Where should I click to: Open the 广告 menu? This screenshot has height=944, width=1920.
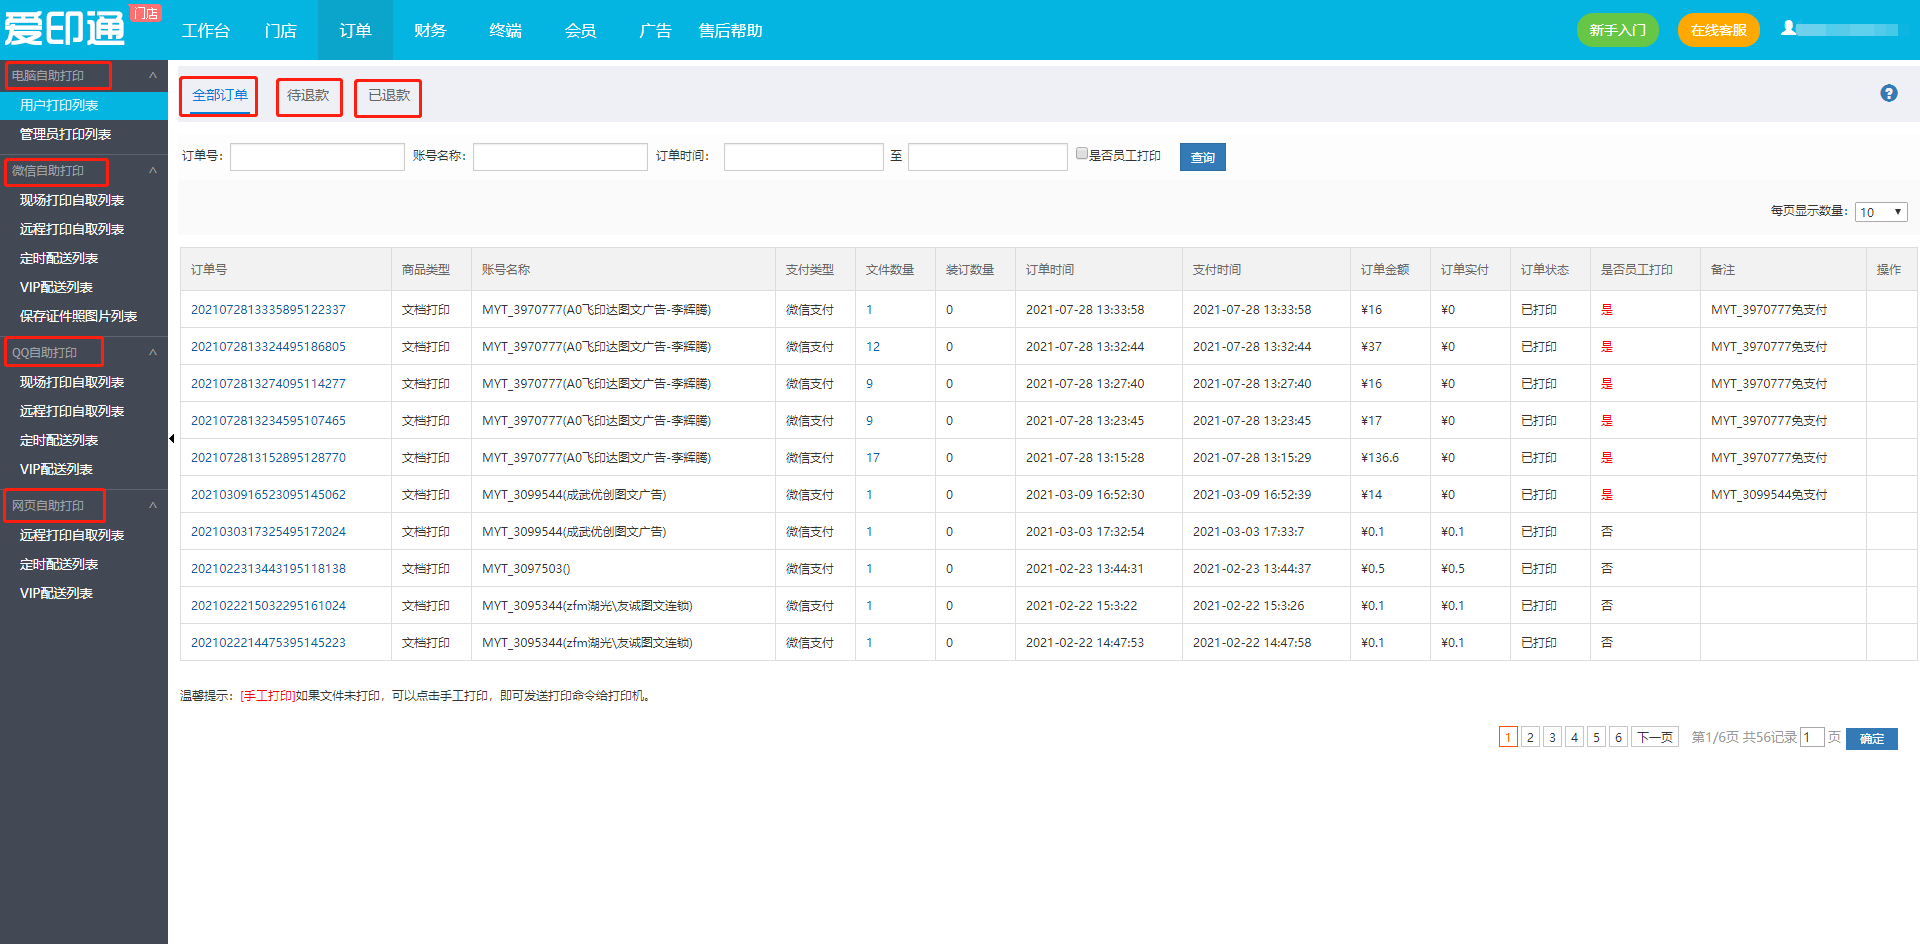(655, 30)
